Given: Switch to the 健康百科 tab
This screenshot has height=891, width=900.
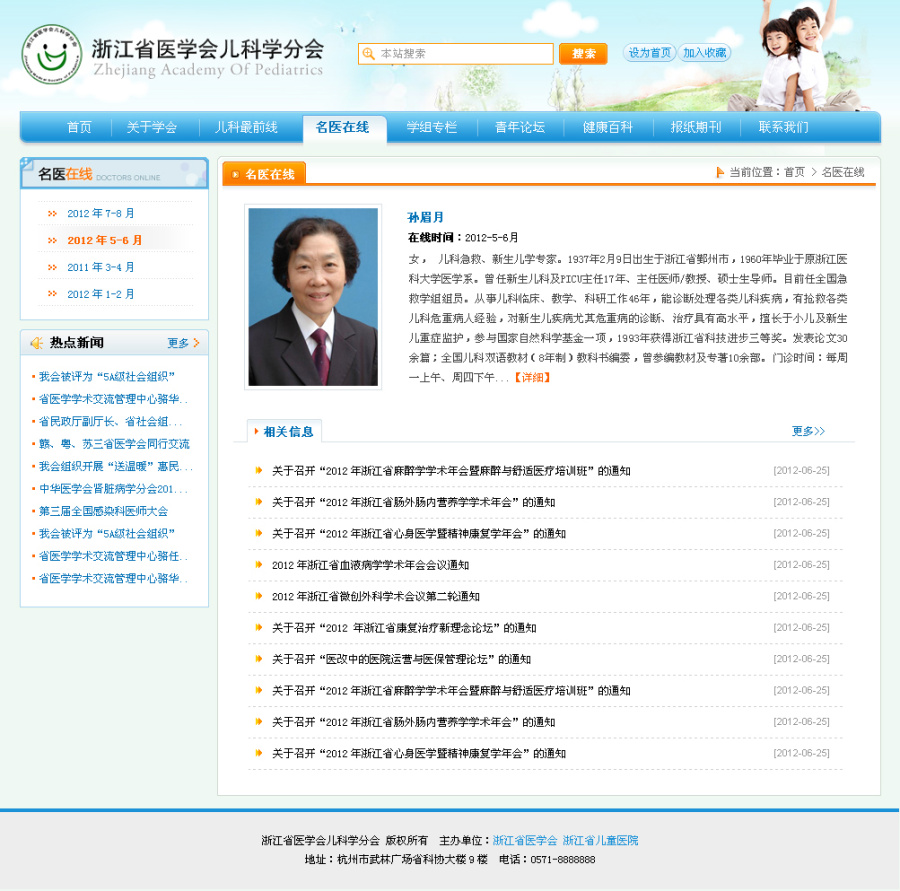Looking at the screenshot, I should [x=607, y=128].
